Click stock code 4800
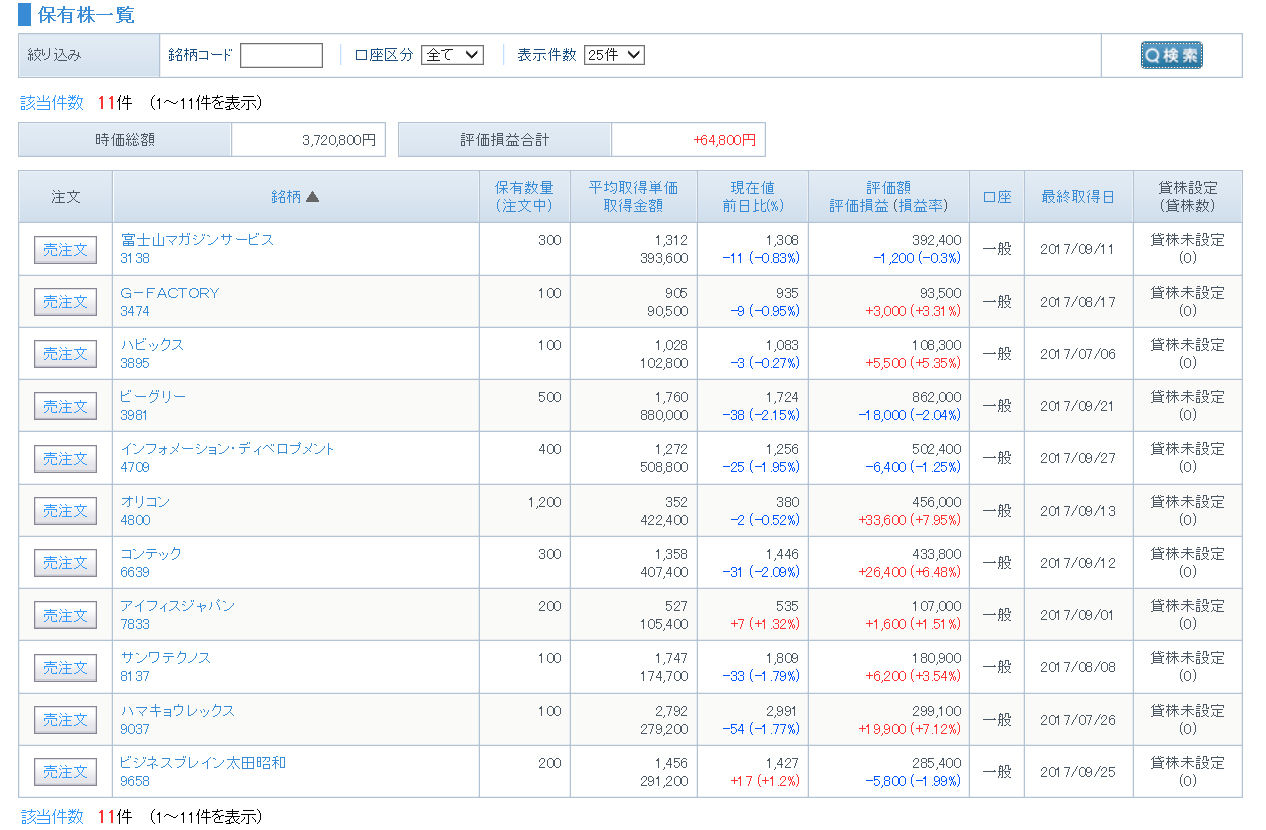 click(135, 520)
